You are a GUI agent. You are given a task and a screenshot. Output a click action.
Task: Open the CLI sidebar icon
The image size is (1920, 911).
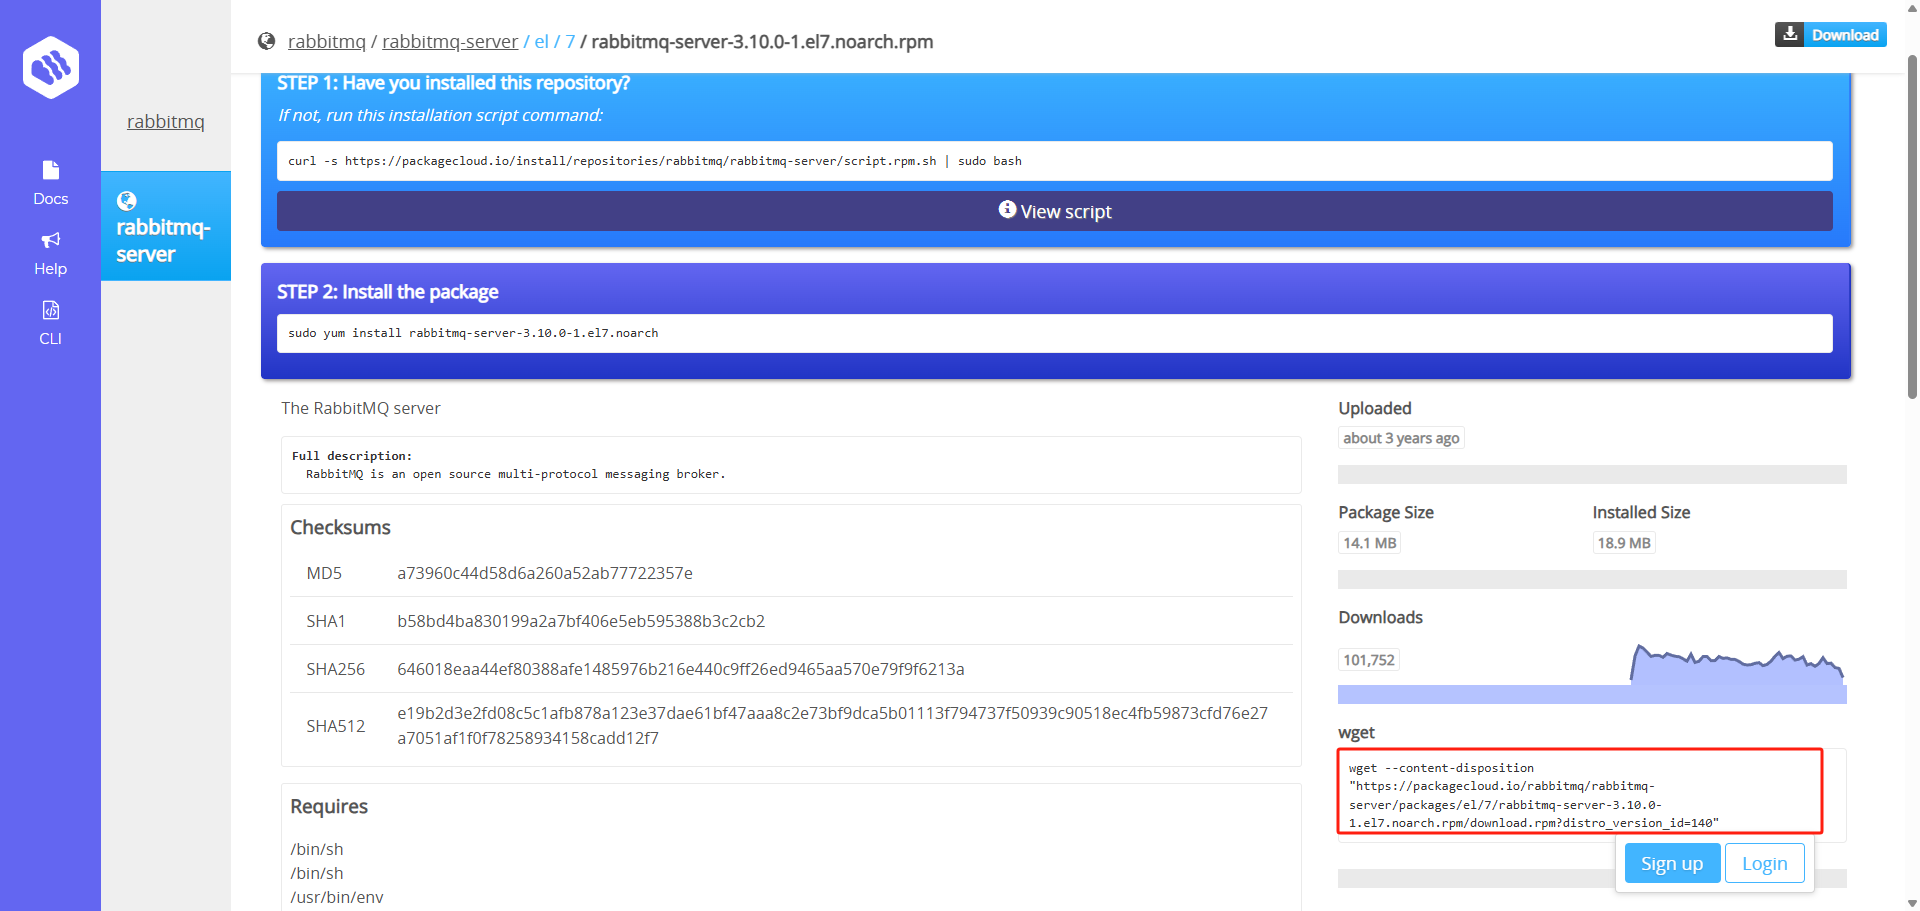(51, 310)
